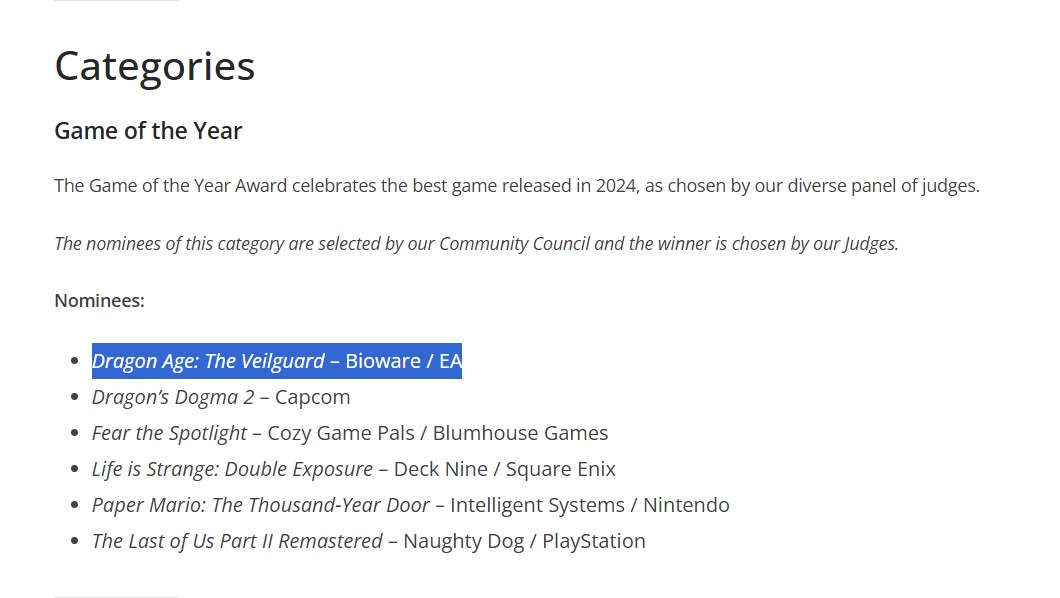Click the Naughty Dog / PlayStation text
The height and width of the screenshot is (598, 1060).
click(525, 541)
